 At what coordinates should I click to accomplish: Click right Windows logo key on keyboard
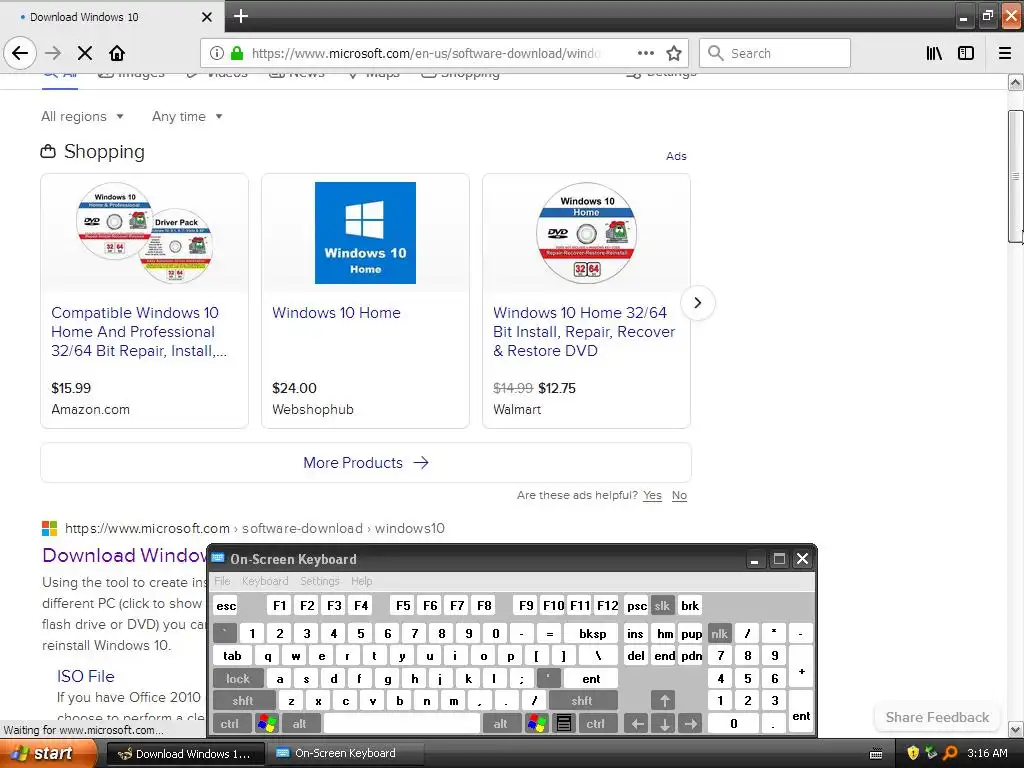point(537,724)
